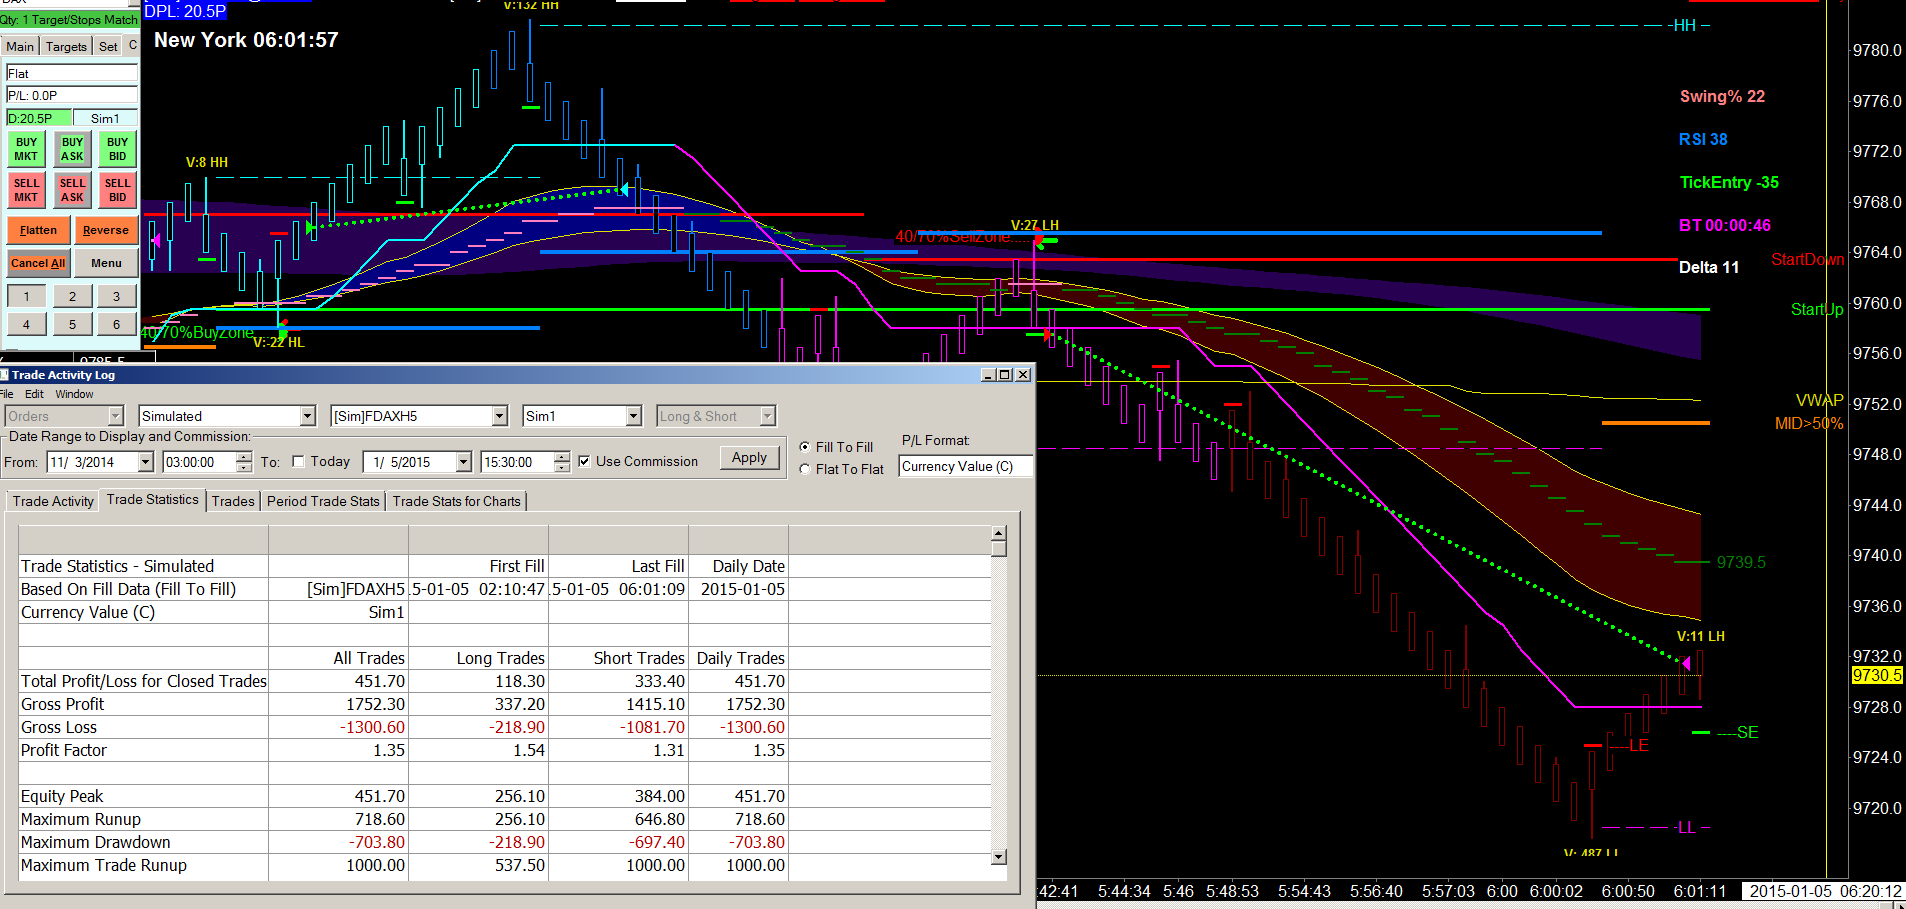Click the SELL MKT button
Image resolution: width=1906 pixels, height=909 pixels.
point(26,190)
